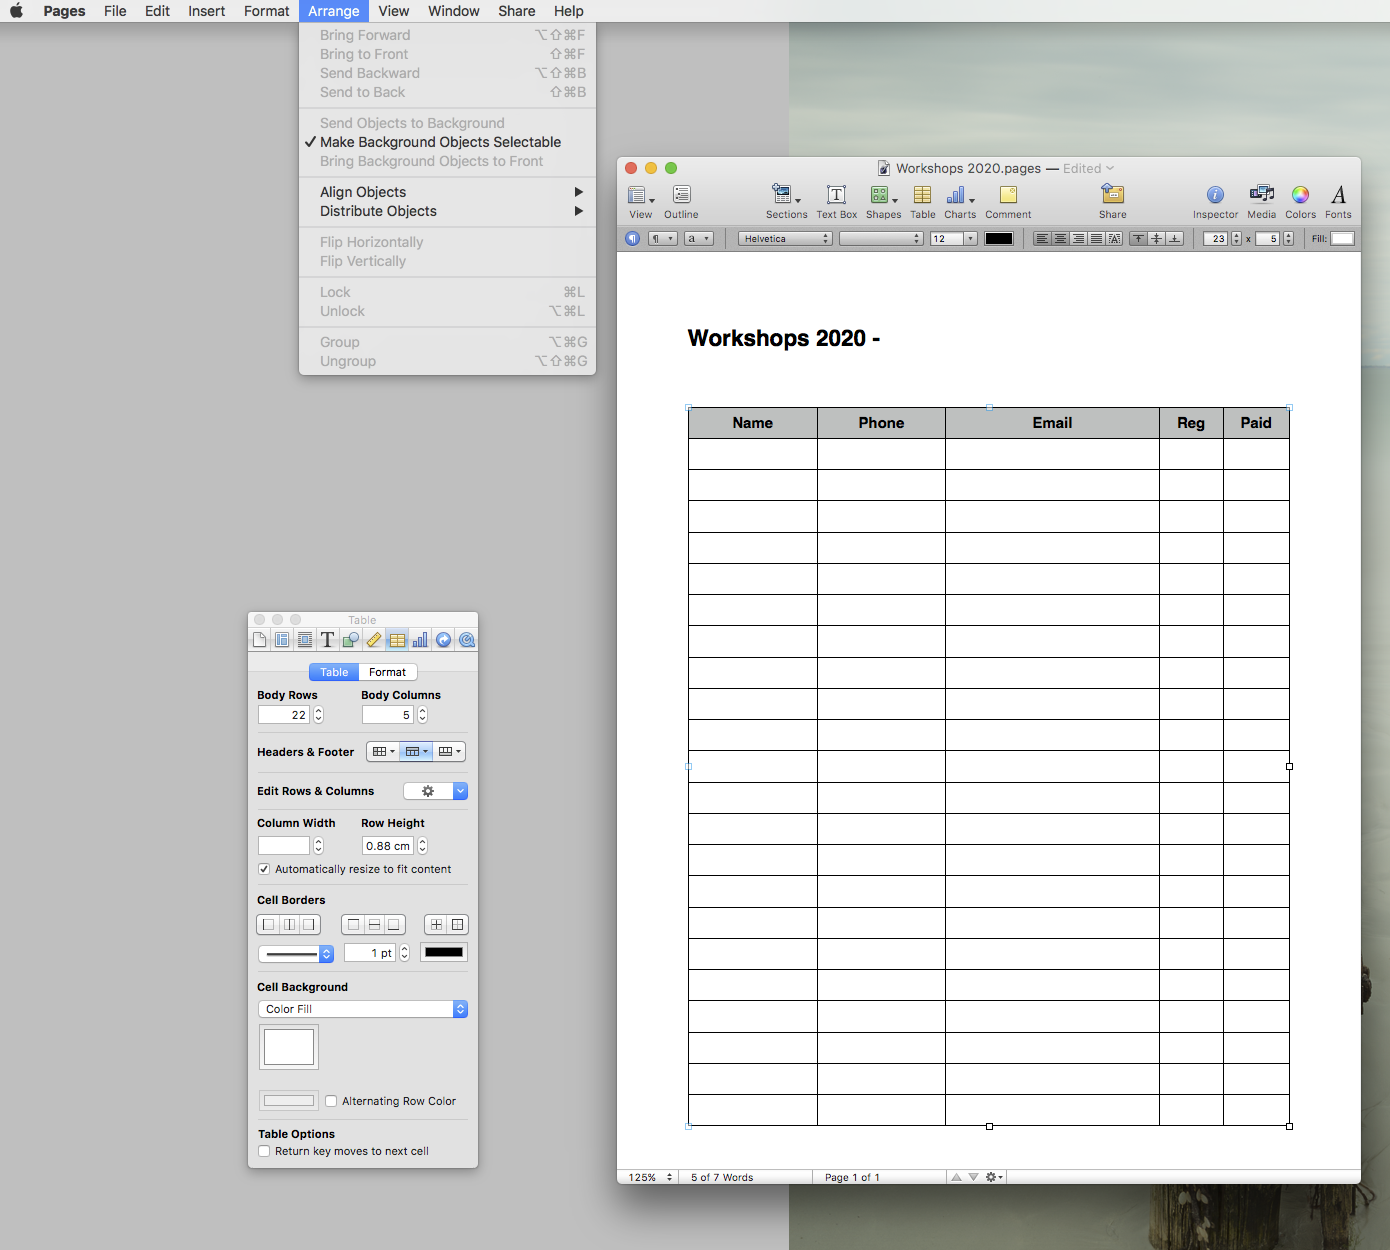Viewport: 1390px width, 1250px height.
Task: Click the Share toolbar icon
Action: click(x=1113, y=201)
